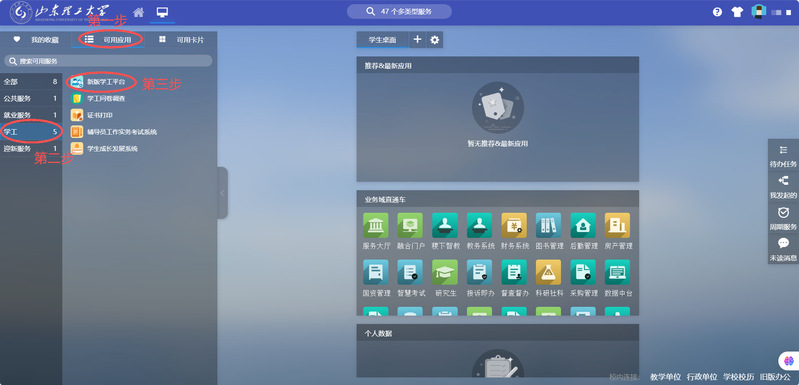Launch the 财务系统 icon
799x385 pixels.
514,225
